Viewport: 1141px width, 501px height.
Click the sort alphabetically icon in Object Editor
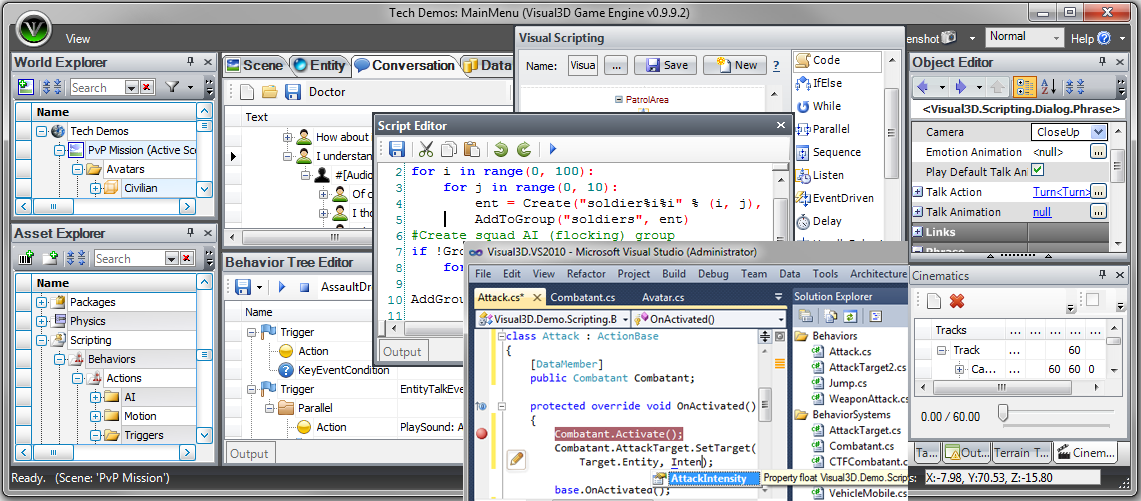click(1050, 87)
